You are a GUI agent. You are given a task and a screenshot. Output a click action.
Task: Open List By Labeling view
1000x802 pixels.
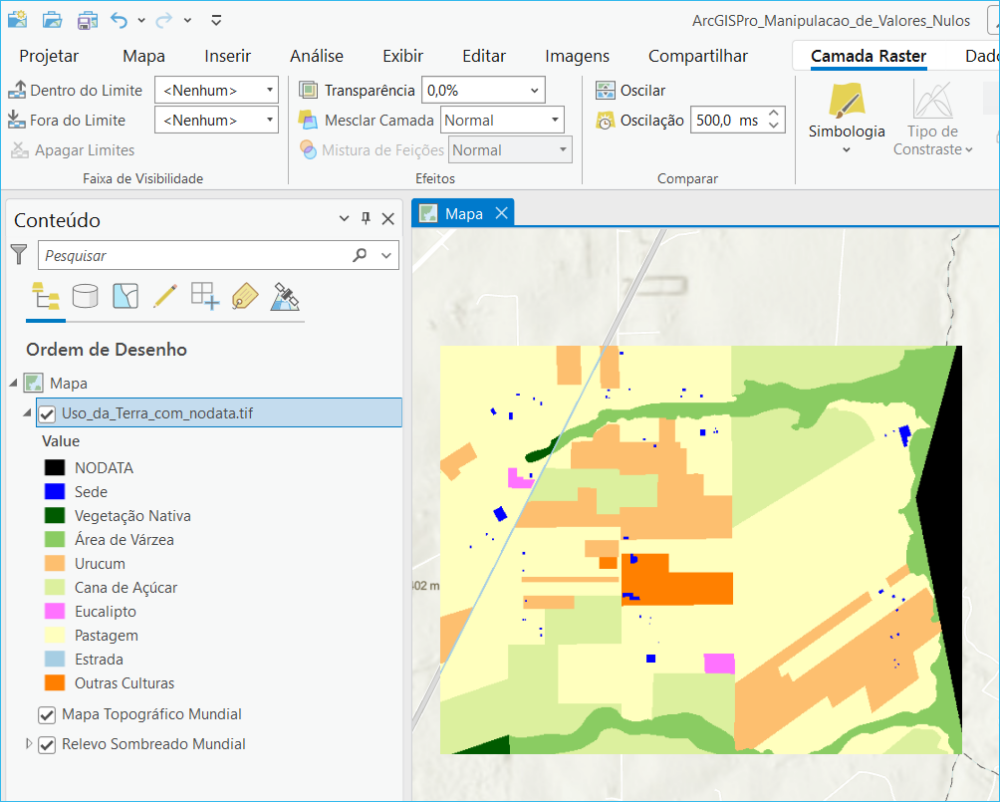click(x=245, y=296)
